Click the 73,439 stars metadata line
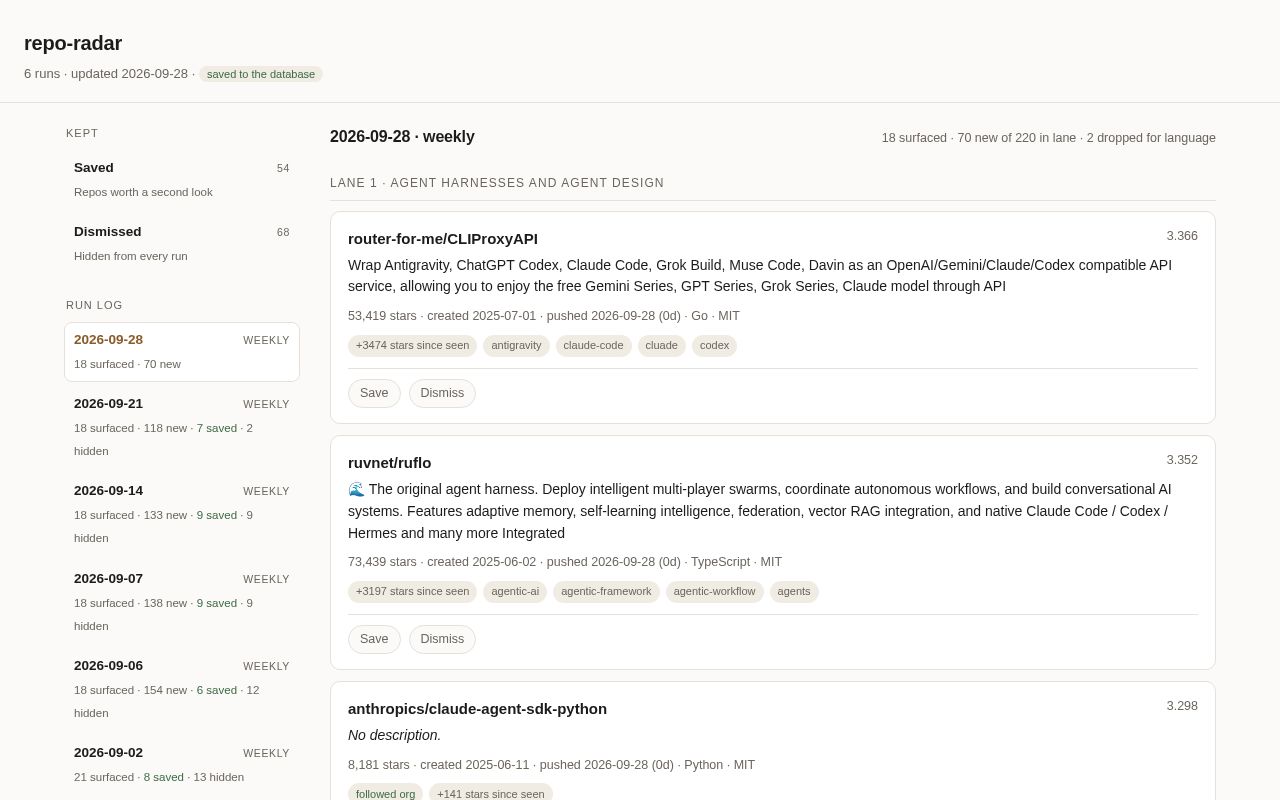Viewport: 1280px width, 800px height. pyautogui.click(x=565, y=562)
